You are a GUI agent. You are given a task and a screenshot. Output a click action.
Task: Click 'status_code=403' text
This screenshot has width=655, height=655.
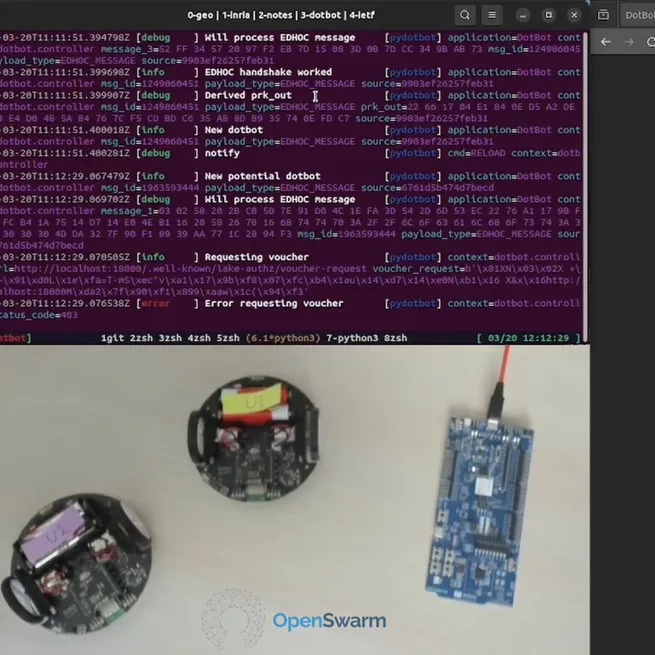coord(39,315)
